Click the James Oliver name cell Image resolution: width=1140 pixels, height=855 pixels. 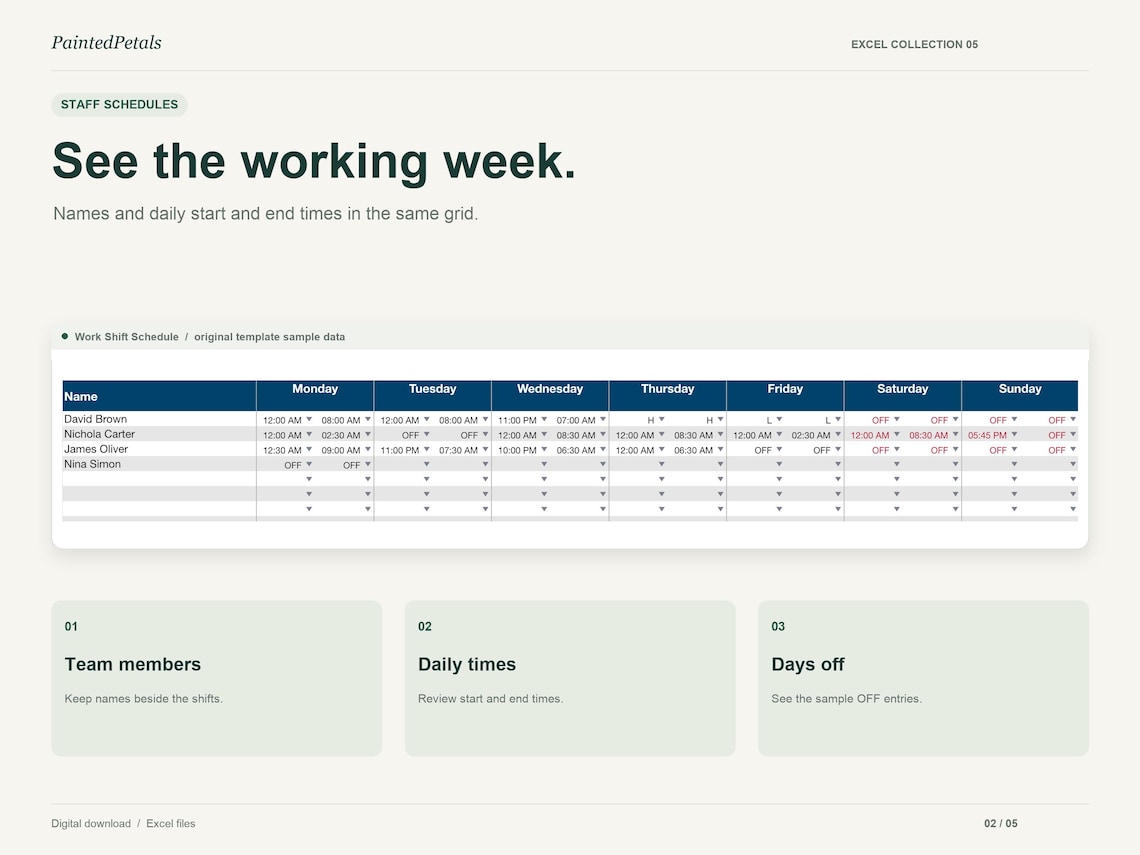coord(159,449)
